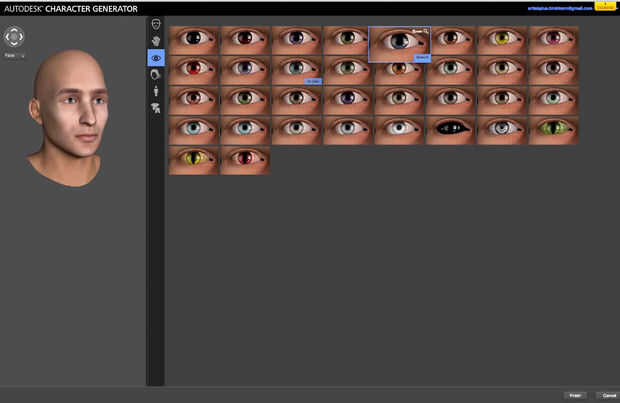Choose the green cat-slit eye thumbnail
The width and height of the screenshot is (620, 403).
coord(553,130)
